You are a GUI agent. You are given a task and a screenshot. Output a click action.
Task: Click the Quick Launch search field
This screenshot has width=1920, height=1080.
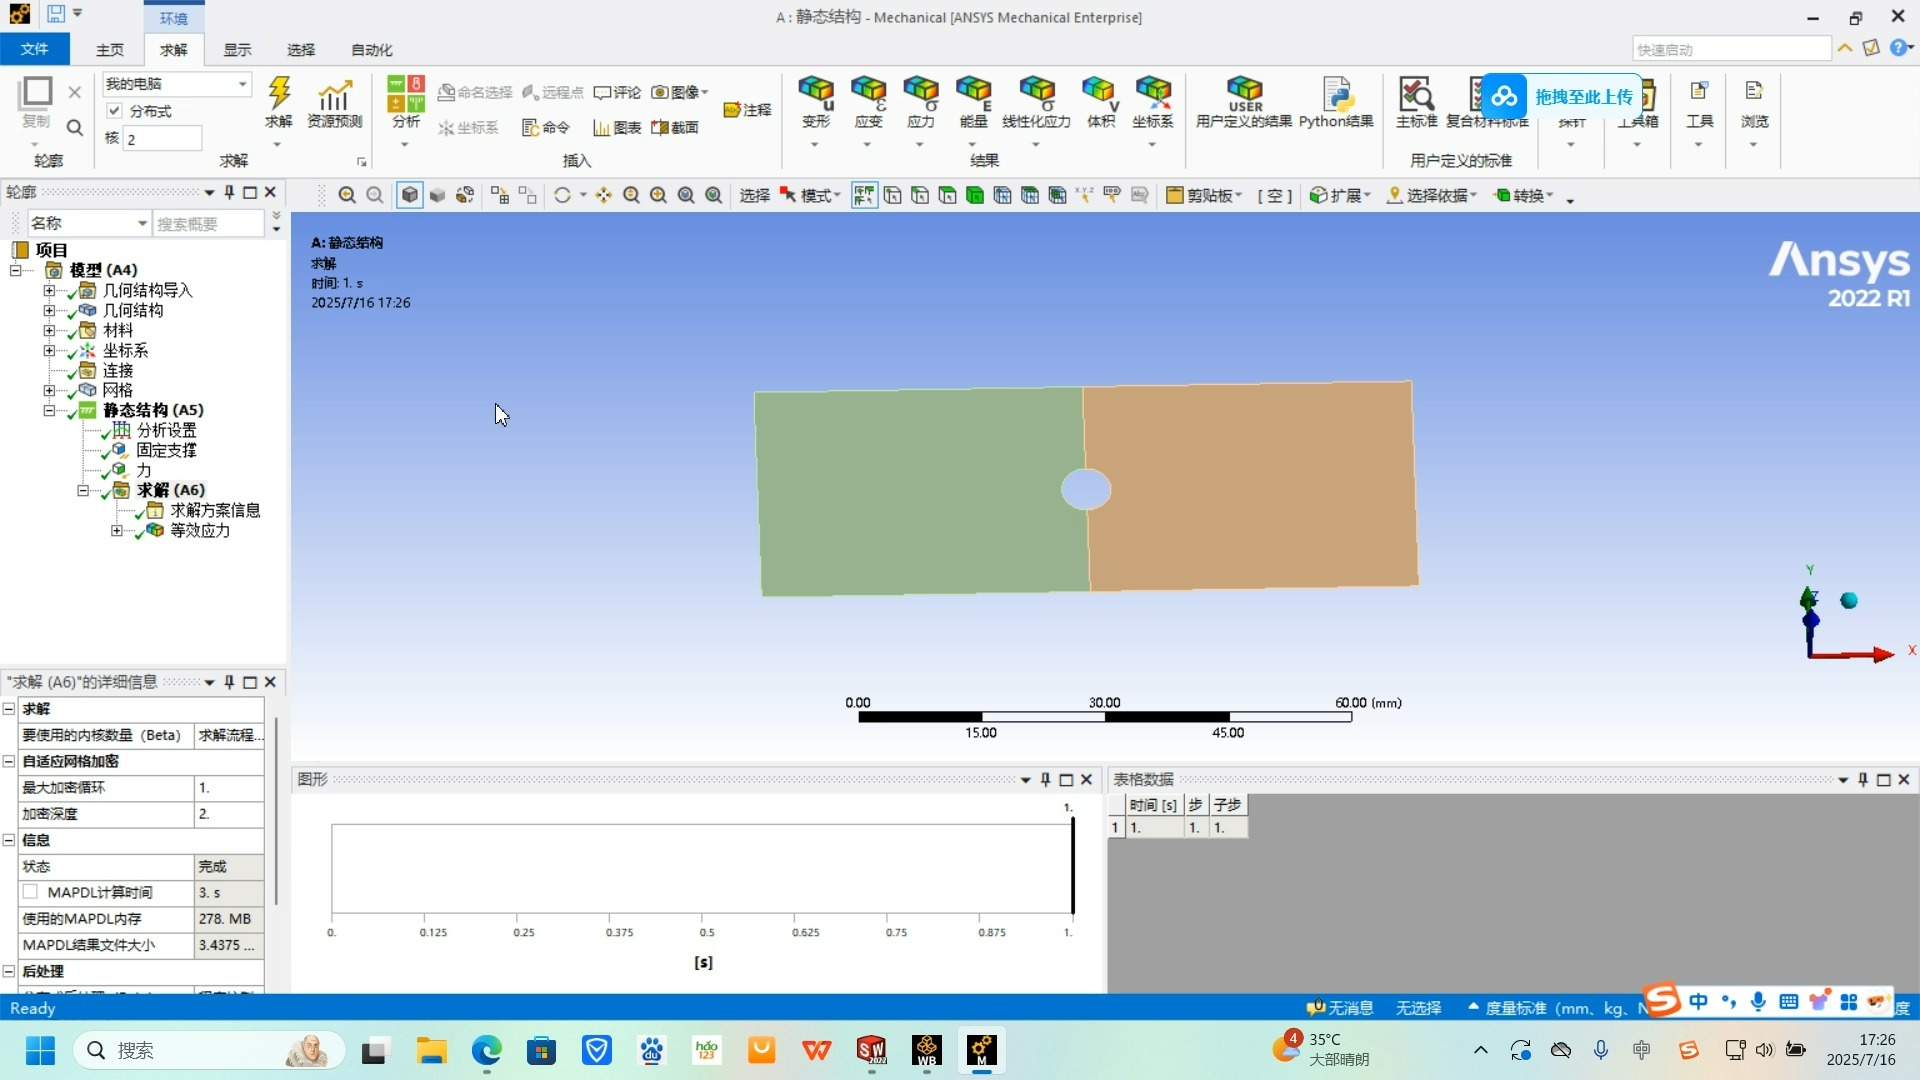1731,49
